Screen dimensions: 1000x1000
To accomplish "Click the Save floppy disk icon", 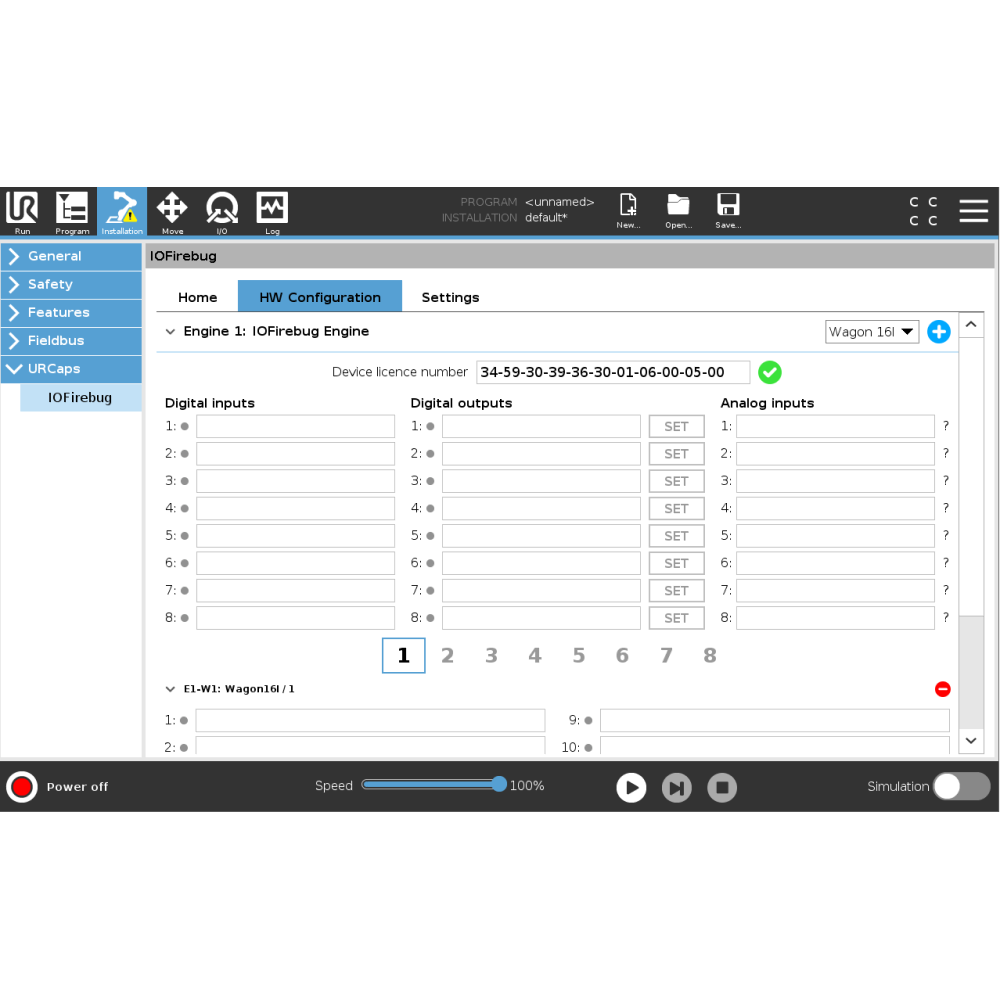I will click(728, 210).
